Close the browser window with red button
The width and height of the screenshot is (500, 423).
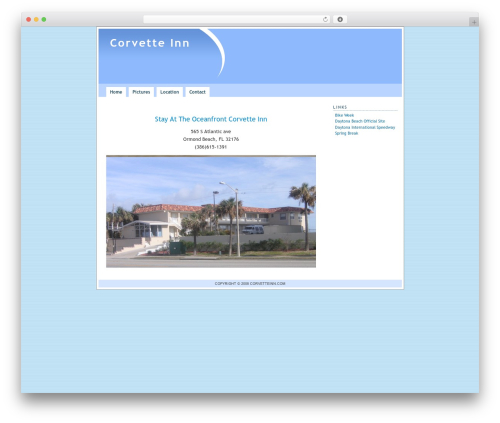click(29, 20)
